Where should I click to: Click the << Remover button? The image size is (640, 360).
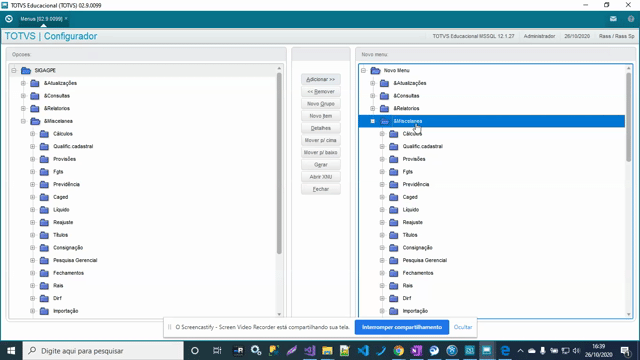click(x=321, y=91)
